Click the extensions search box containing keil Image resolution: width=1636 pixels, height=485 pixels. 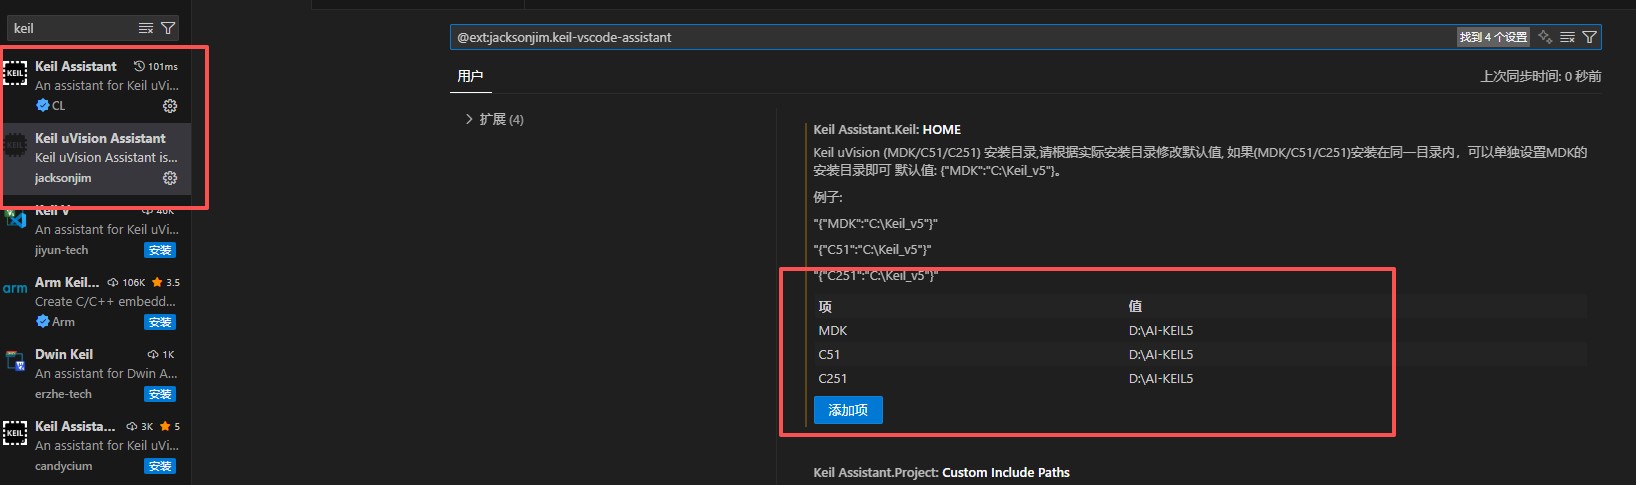coord(70,28)
